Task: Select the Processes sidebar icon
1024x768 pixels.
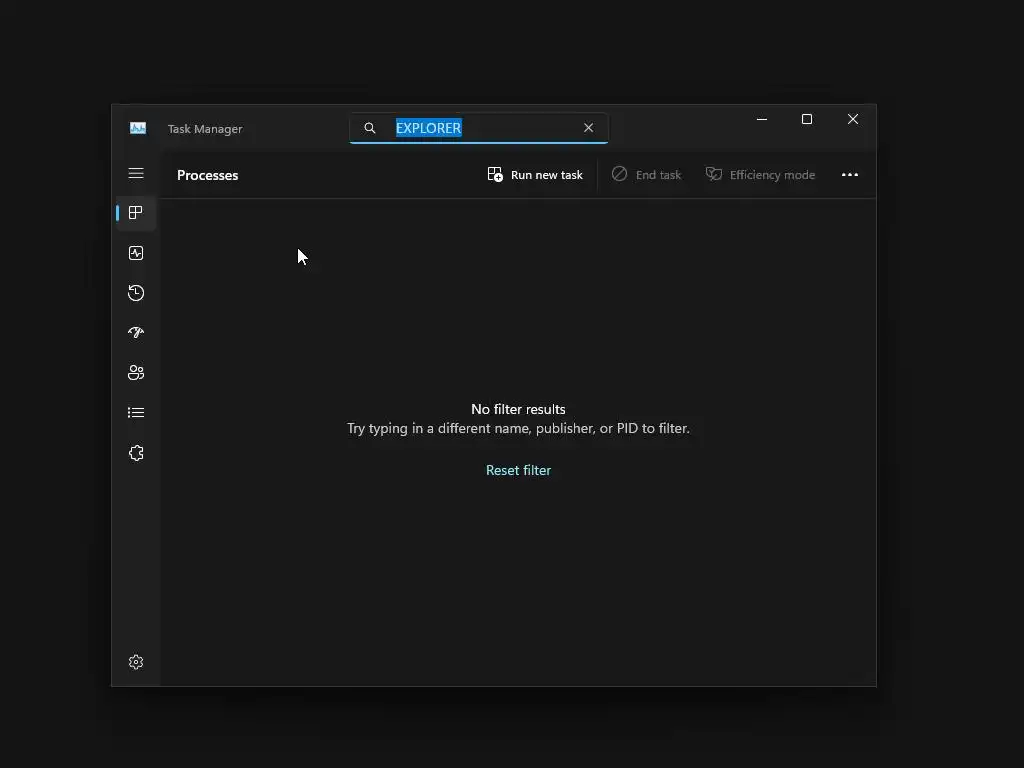Action: [x=136, y=213]
